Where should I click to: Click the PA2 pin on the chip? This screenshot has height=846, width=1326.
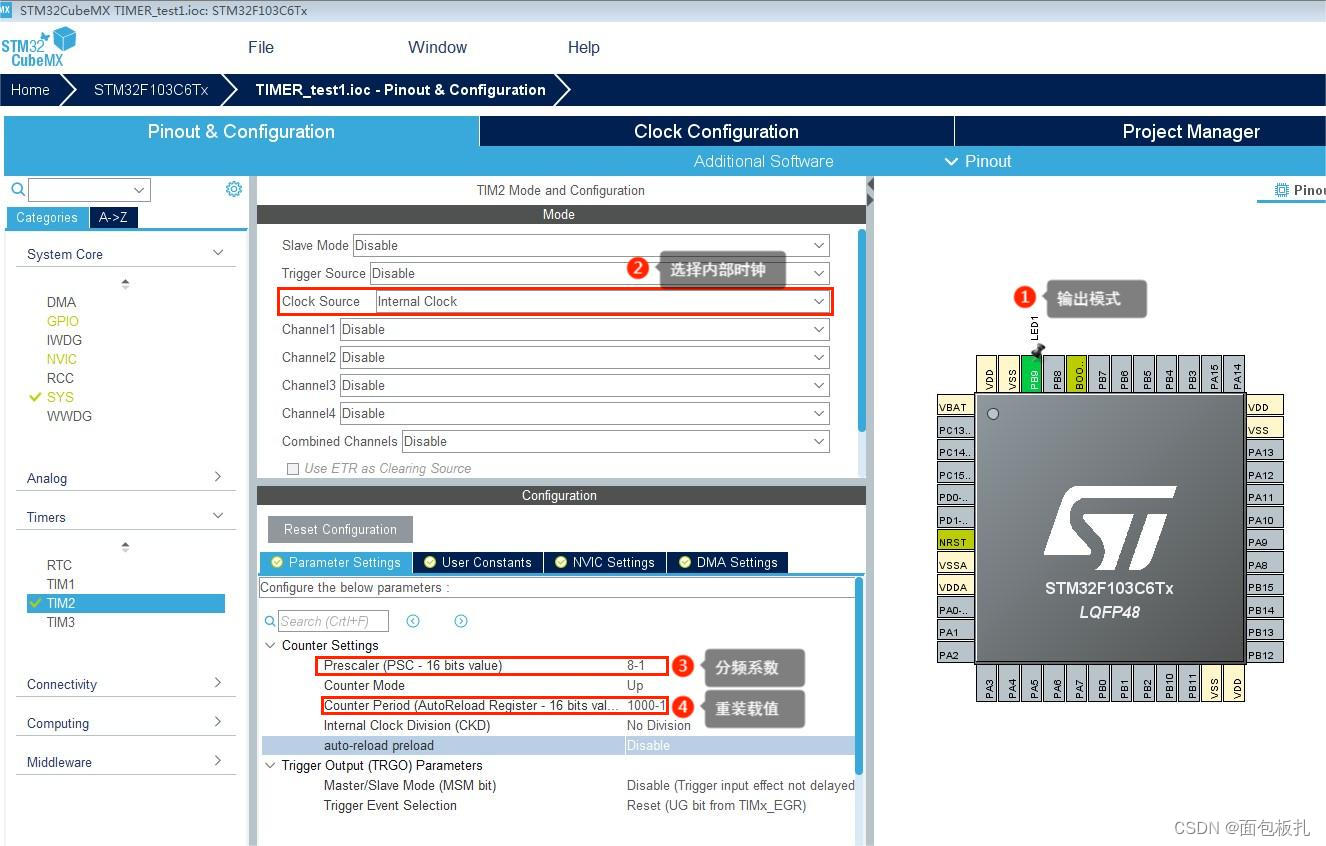click(955, 655)
